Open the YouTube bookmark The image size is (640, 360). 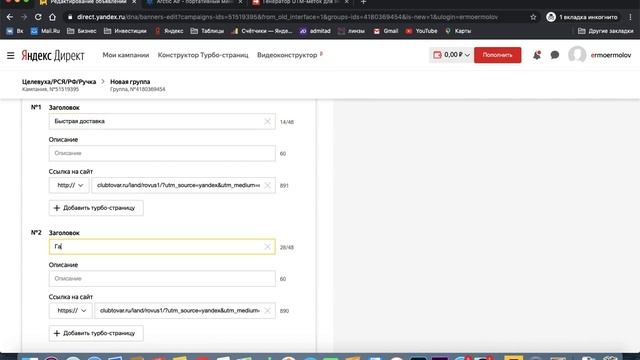point(421,31)
